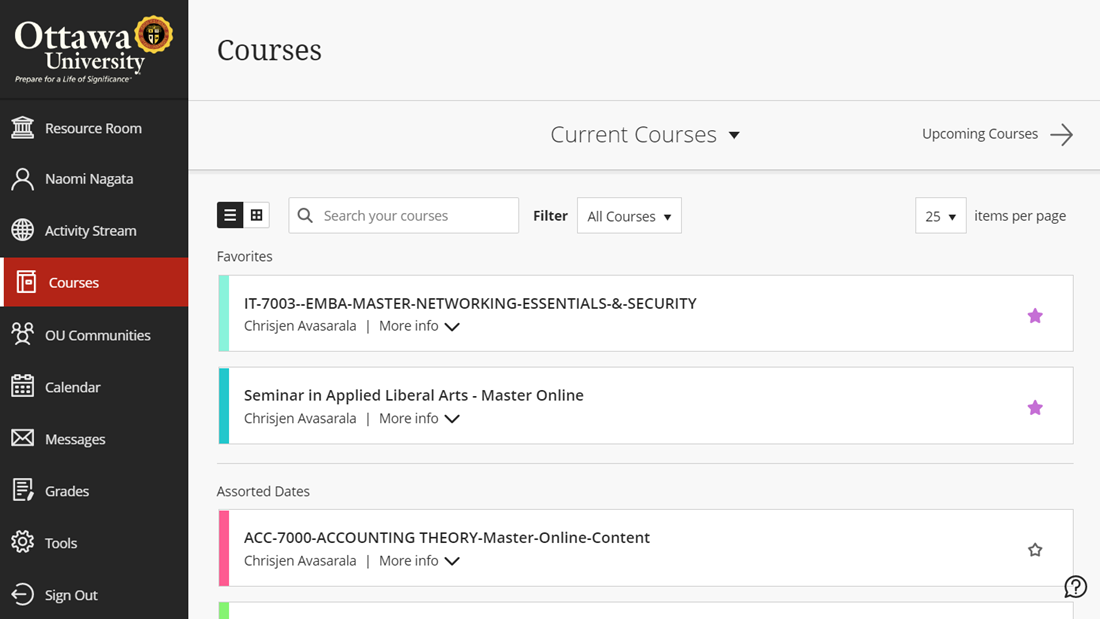Open the Current Courses dropdown

[645, 135]
